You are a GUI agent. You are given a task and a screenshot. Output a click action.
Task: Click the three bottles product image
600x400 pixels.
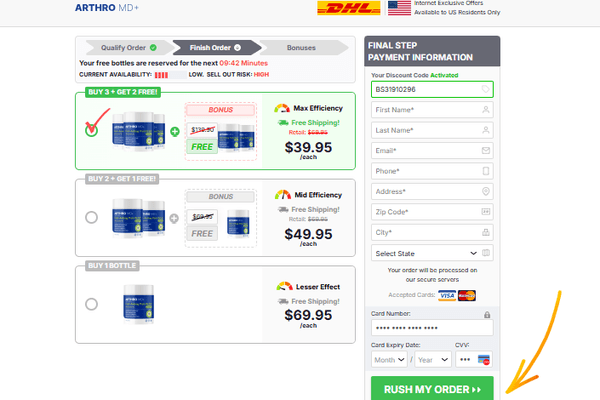pos(139,130)
